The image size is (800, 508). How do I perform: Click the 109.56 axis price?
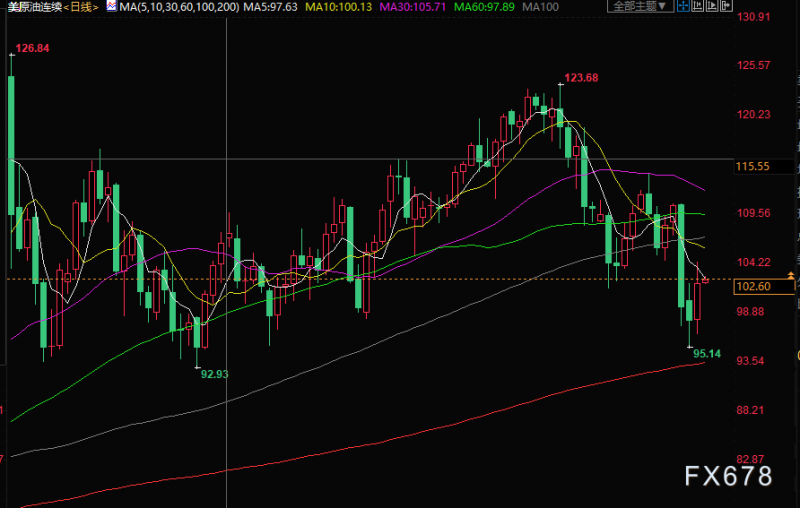754,213
